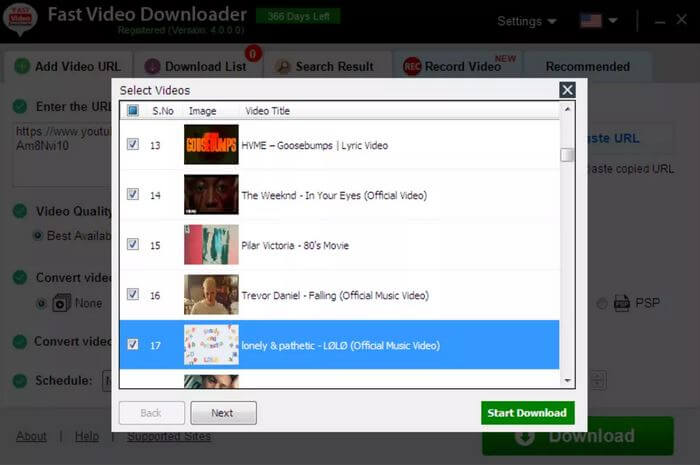This screenshot has width=700, height=465.
Task: Click the URL input text field
Action: click(x=62, y=154)
